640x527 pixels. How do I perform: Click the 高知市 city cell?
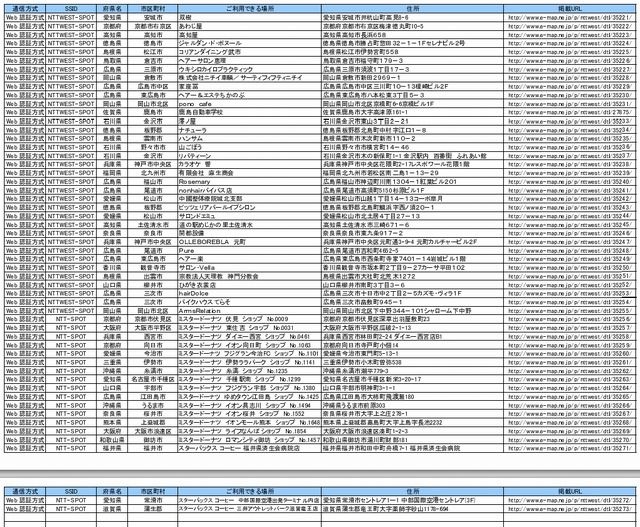[153, 35]
